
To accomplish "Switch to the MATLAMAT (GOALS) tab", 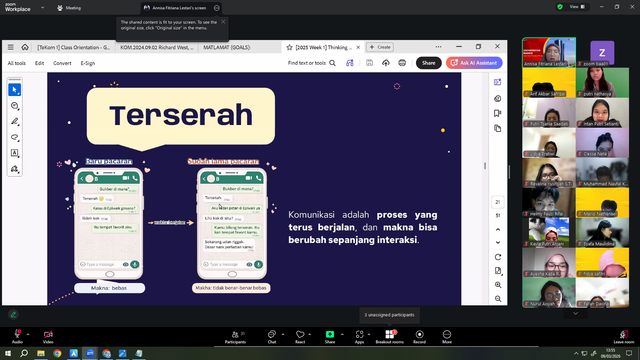I will click(x=227, y=47).
